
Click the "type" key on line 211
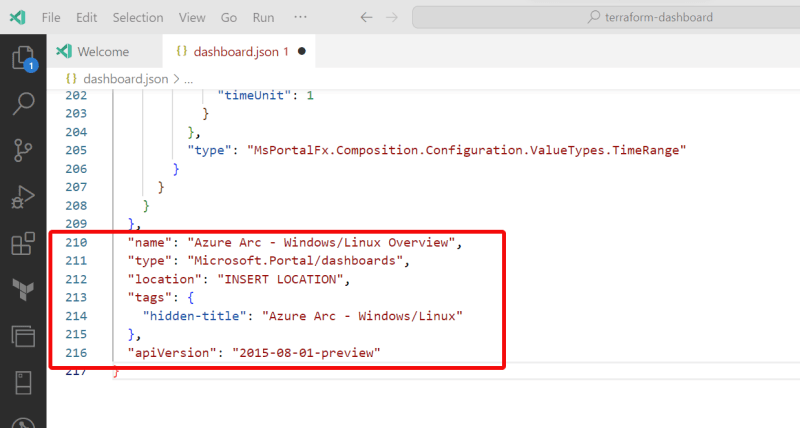149,261
